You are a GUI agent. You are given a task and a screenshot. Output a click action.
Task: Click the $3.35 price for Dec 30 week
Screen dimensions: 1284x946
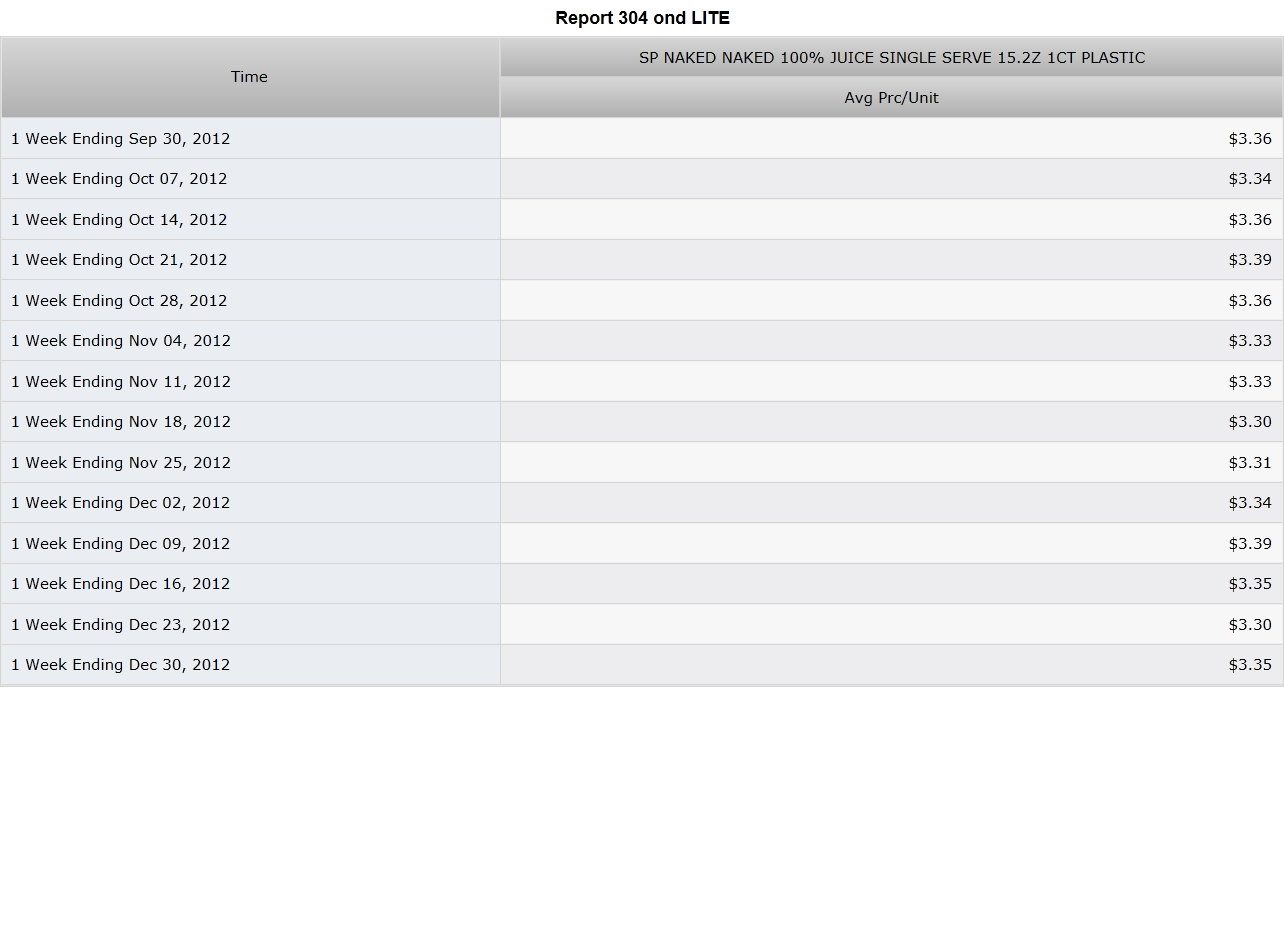[1250, 665]
